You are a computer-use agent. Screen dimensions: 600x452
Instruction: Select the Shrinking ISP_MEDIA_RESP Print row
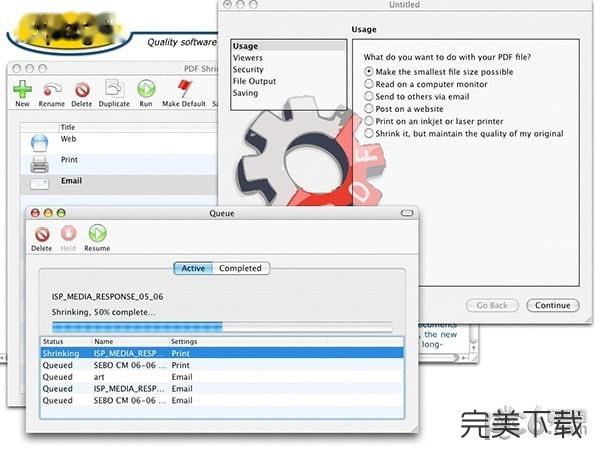pos(222,353)
